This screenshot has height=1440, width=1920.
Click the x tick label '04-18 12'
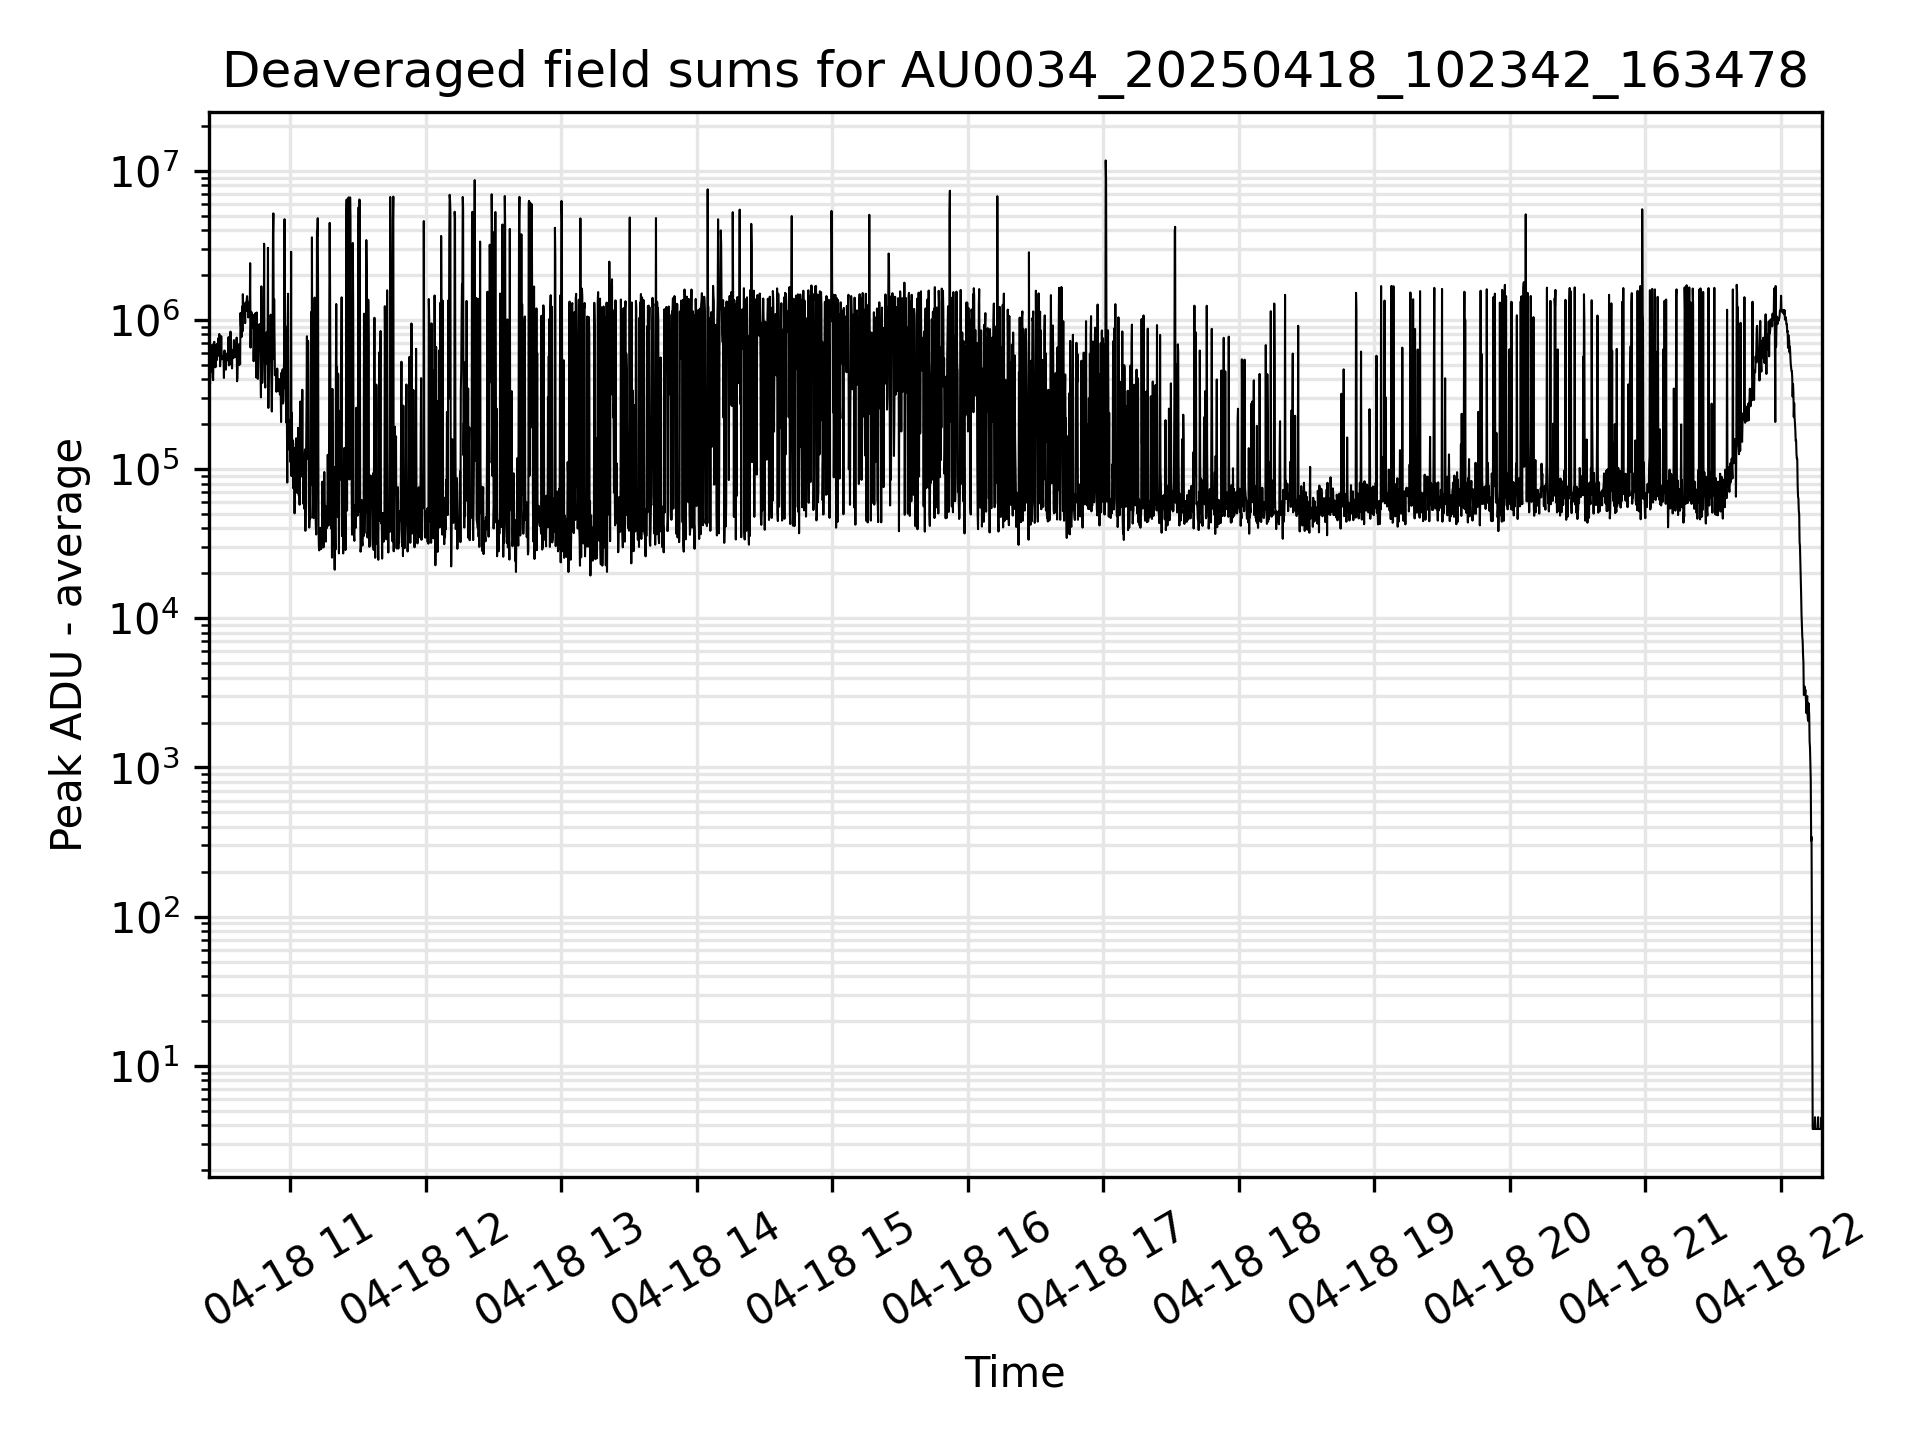click(x=424, y=1269)
